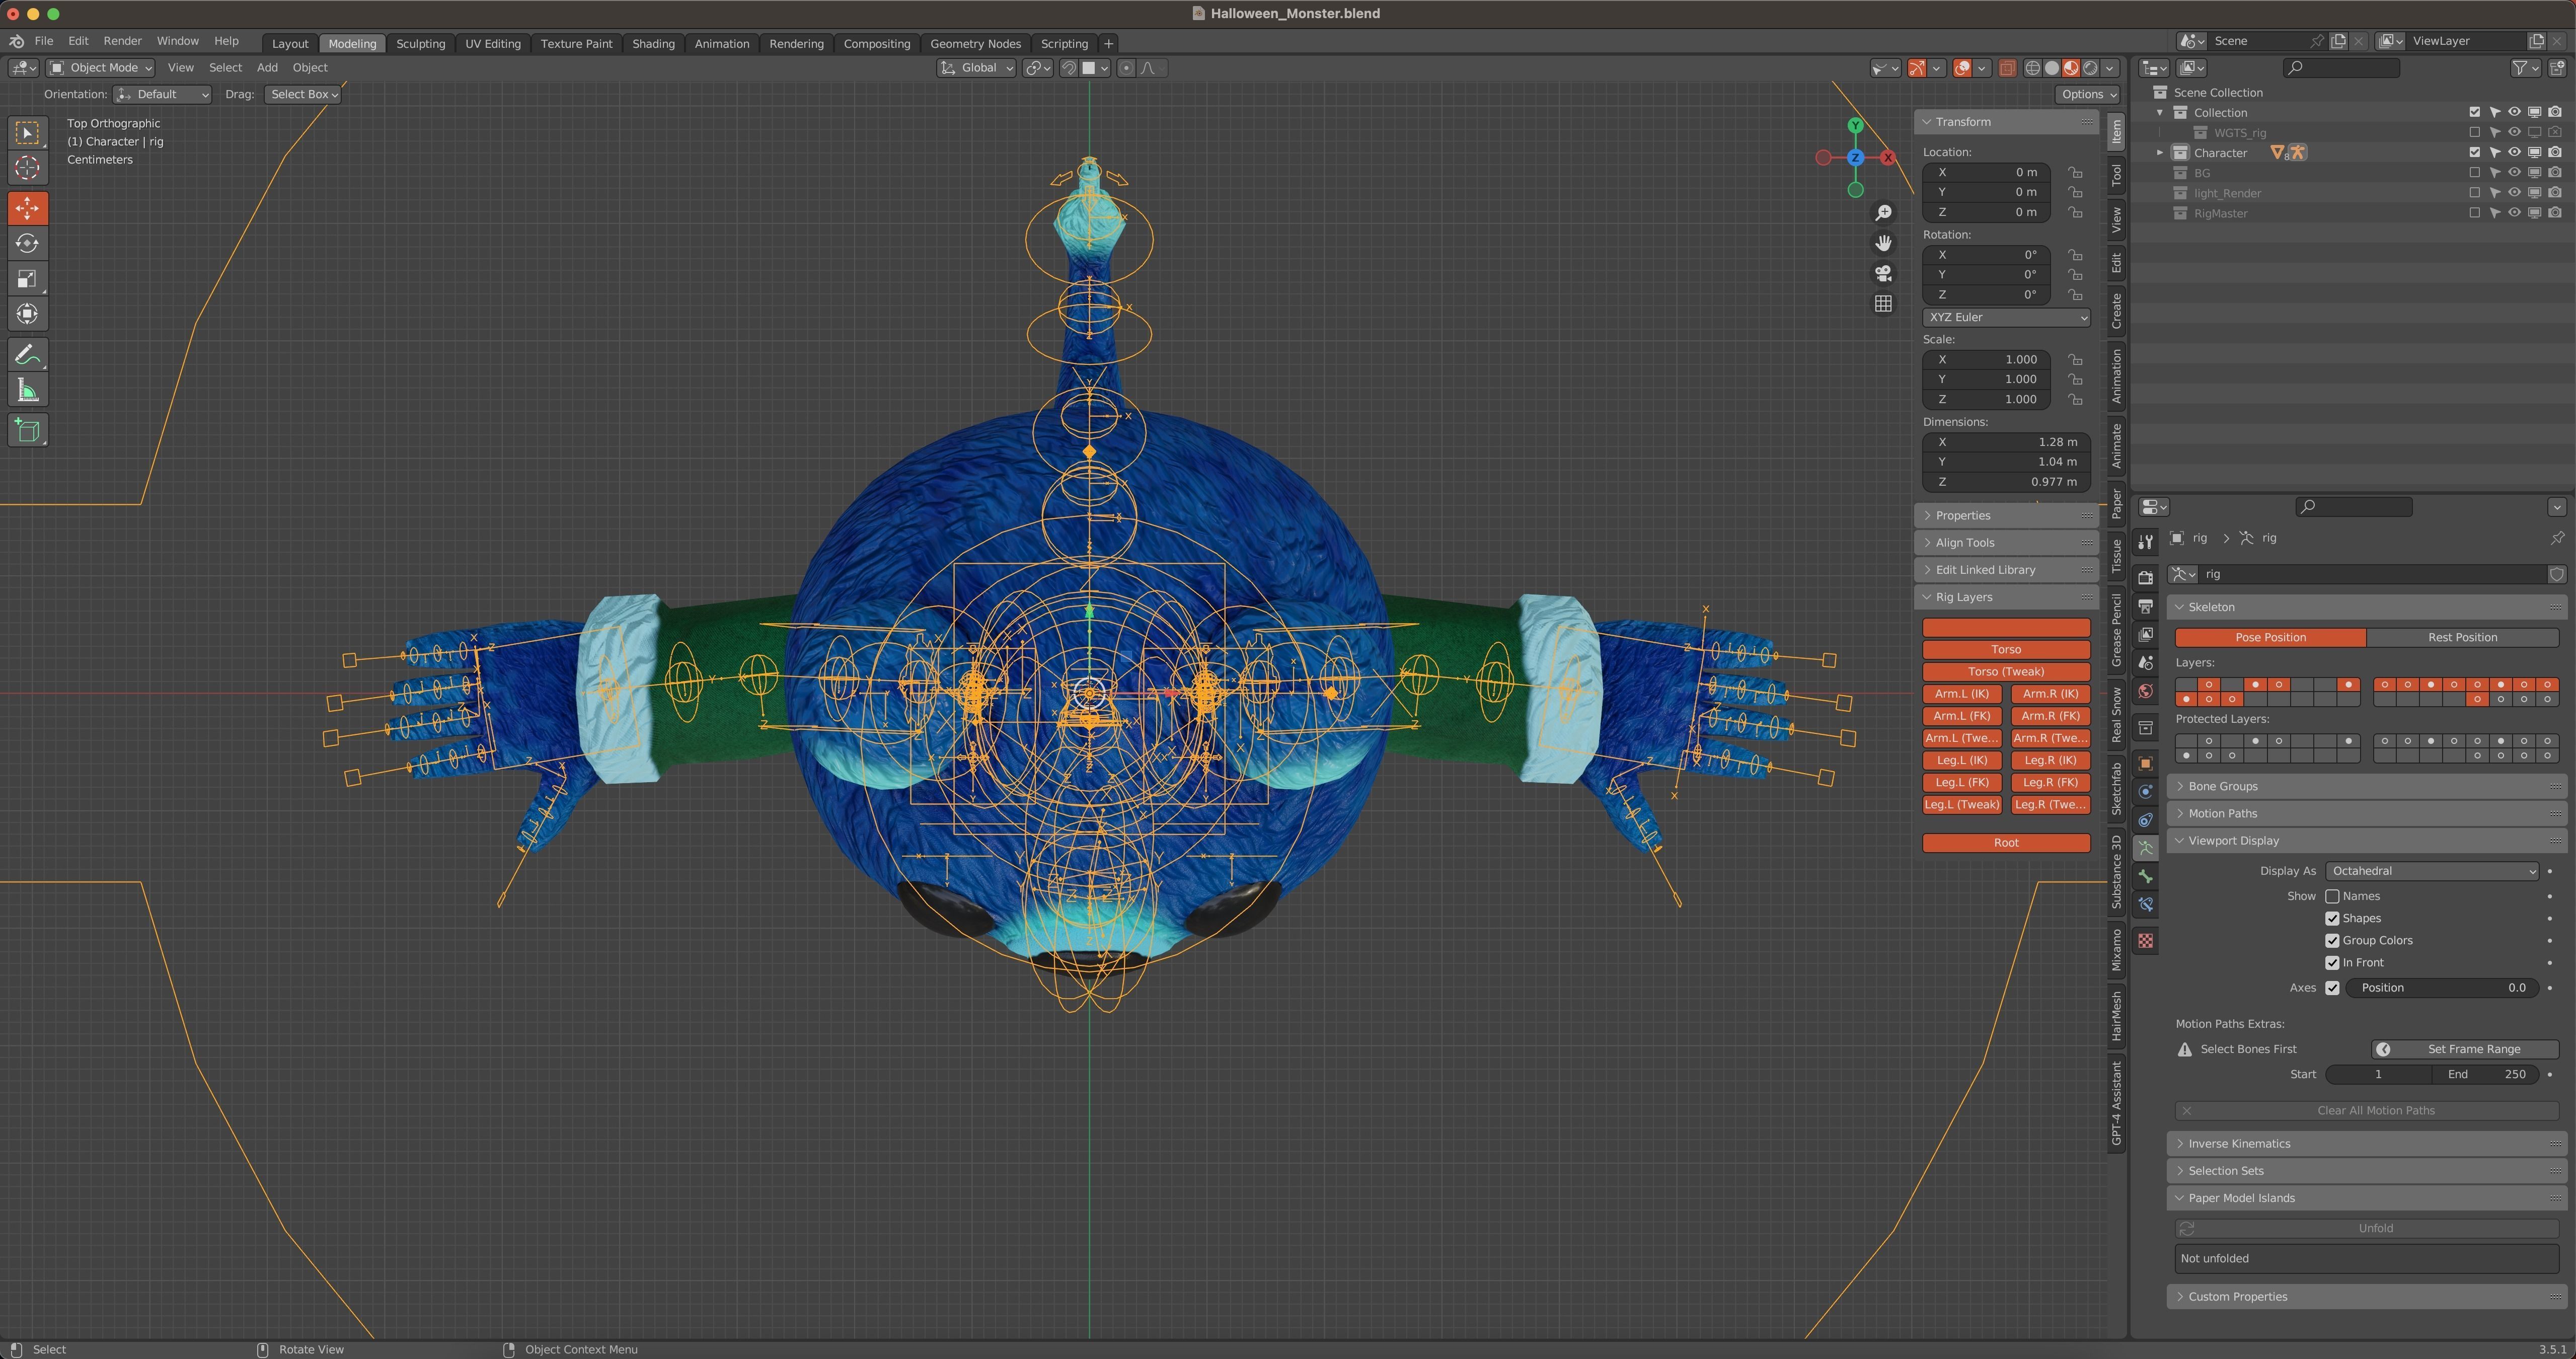Exclude Collection via its checkbox
Screen dimensions: 2576x1359
tap(2475, 112)
